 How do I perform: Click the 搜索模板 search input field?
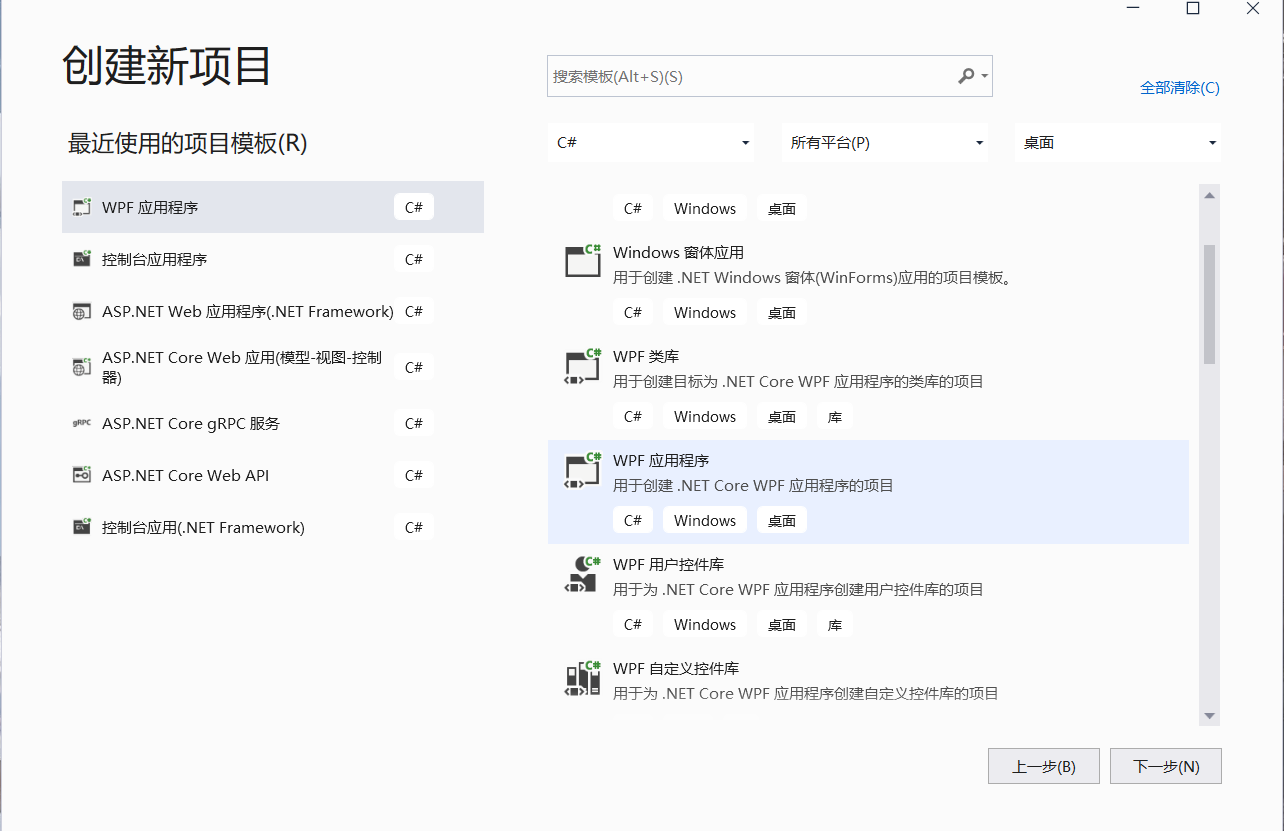tap(740, 75)
